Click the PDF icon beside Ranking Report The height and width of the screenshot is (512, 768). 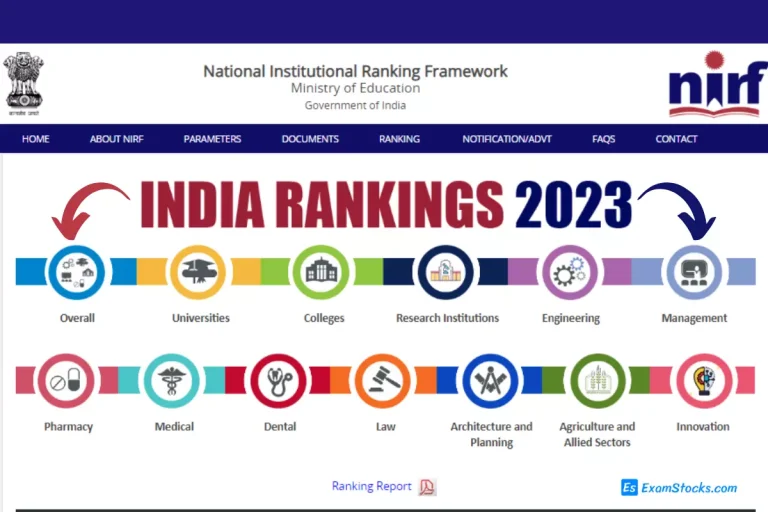(427, 487)
